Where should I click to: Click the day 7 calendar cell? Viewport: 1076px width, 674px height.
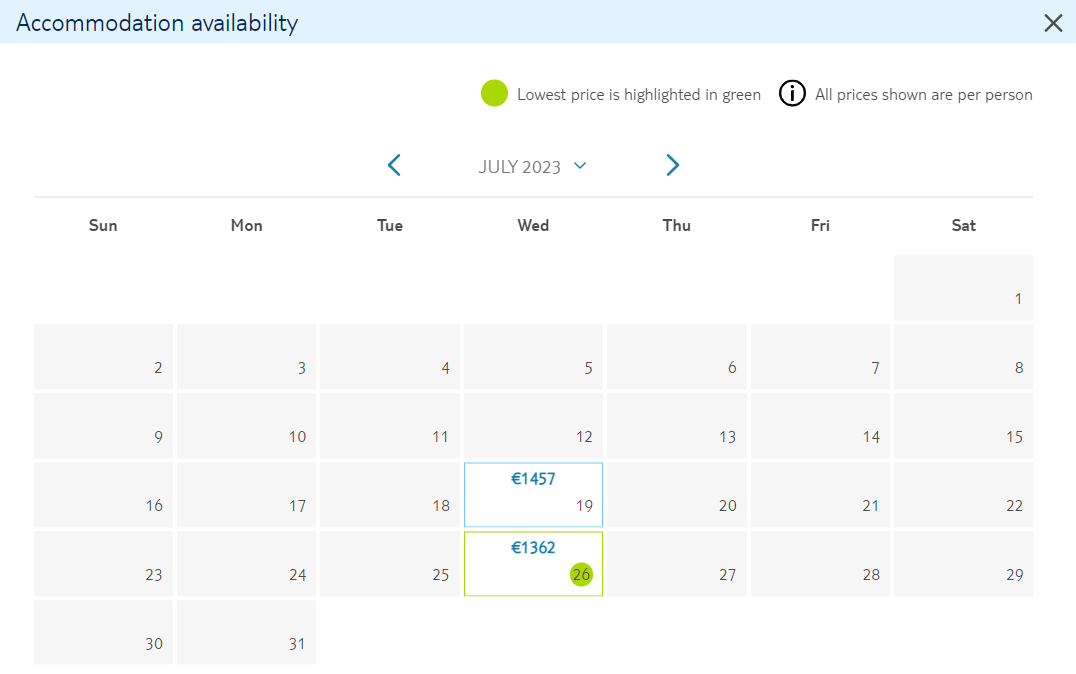point(820,357)
